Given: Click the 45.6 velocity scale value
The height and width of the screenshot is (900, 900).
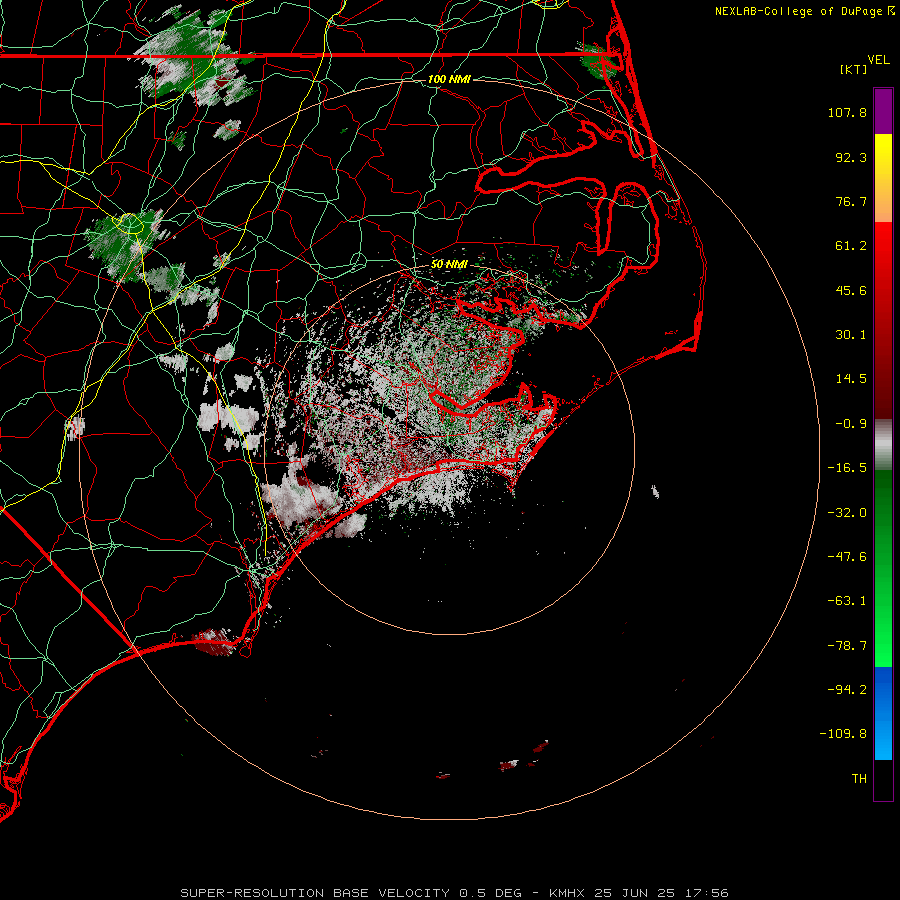Looking at the screenshot, I should (x=851, y=290).
